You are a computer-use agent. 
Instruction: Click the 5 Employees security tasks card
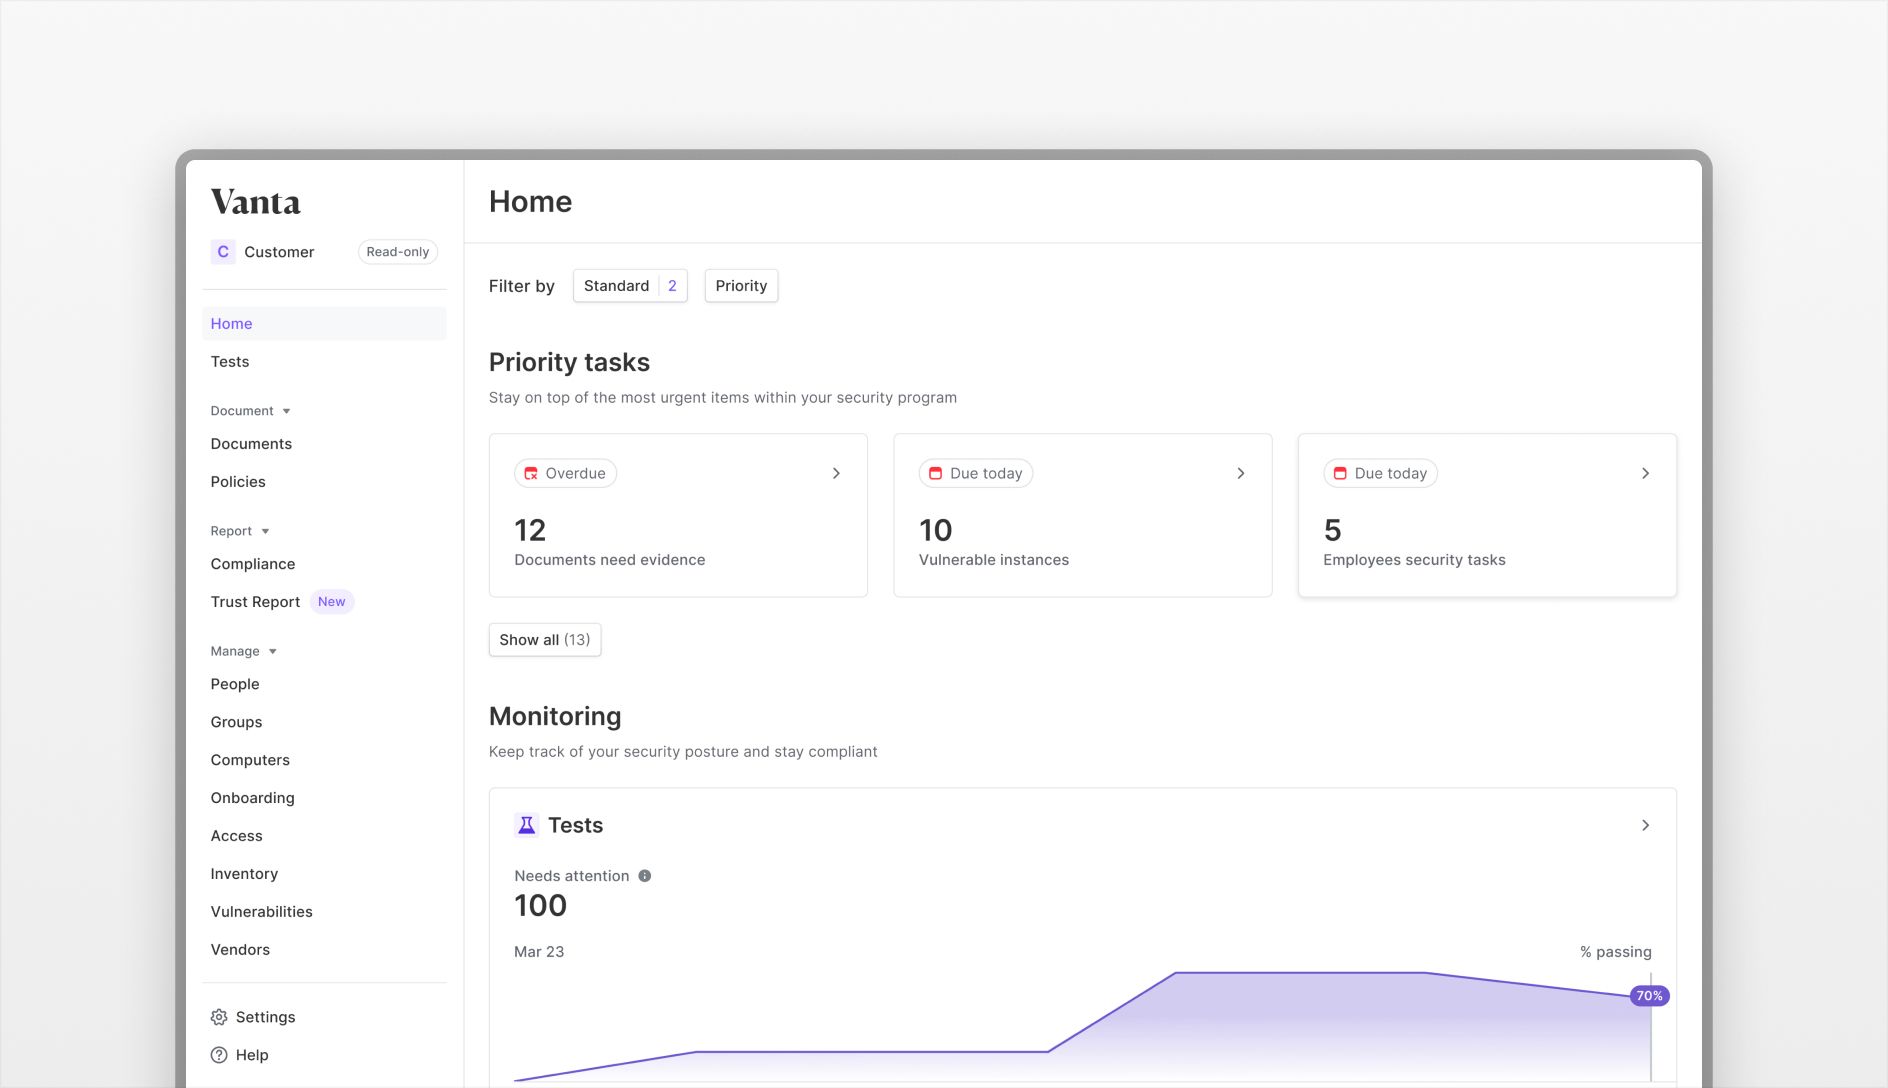[1487, 515]
